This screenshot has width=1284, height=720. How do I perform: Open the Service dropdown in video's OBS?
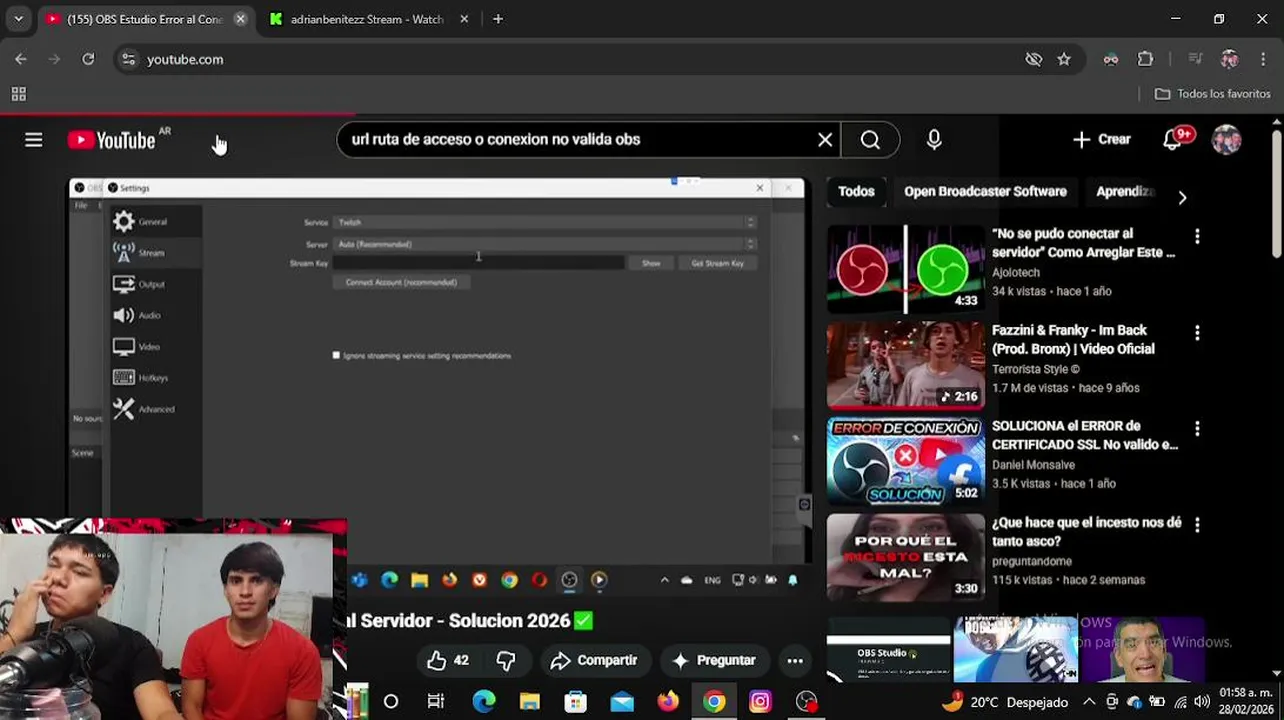pos(546,223)
